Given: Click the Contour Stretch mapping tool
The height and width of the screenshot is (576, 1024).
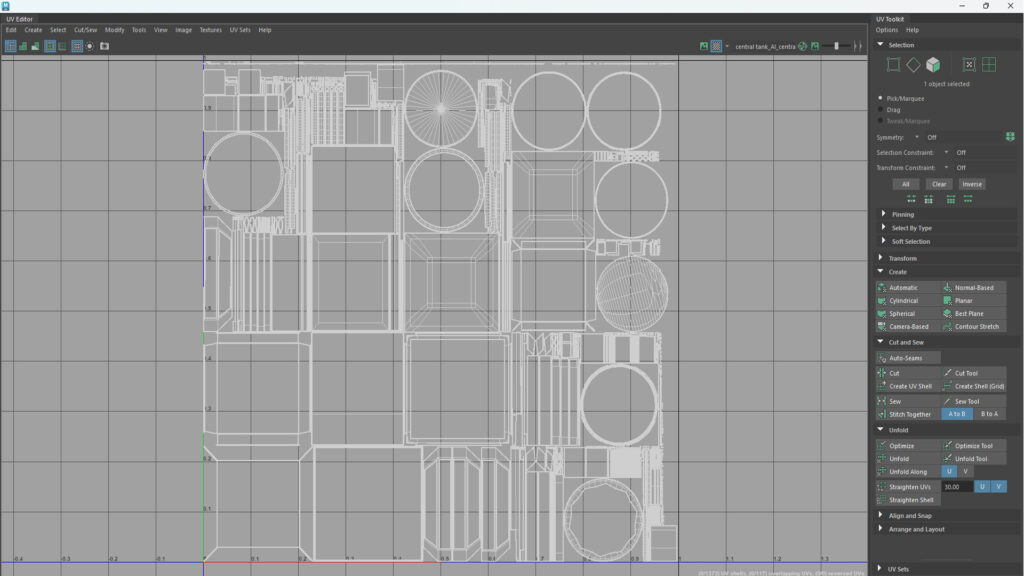Looking at the screenshot, I should [x=973, y=327].
